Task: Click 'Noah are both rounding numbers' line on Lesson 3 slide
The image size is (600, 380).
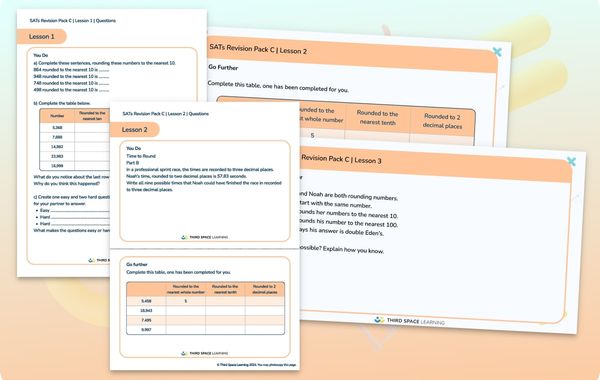Action: [349, 196]
